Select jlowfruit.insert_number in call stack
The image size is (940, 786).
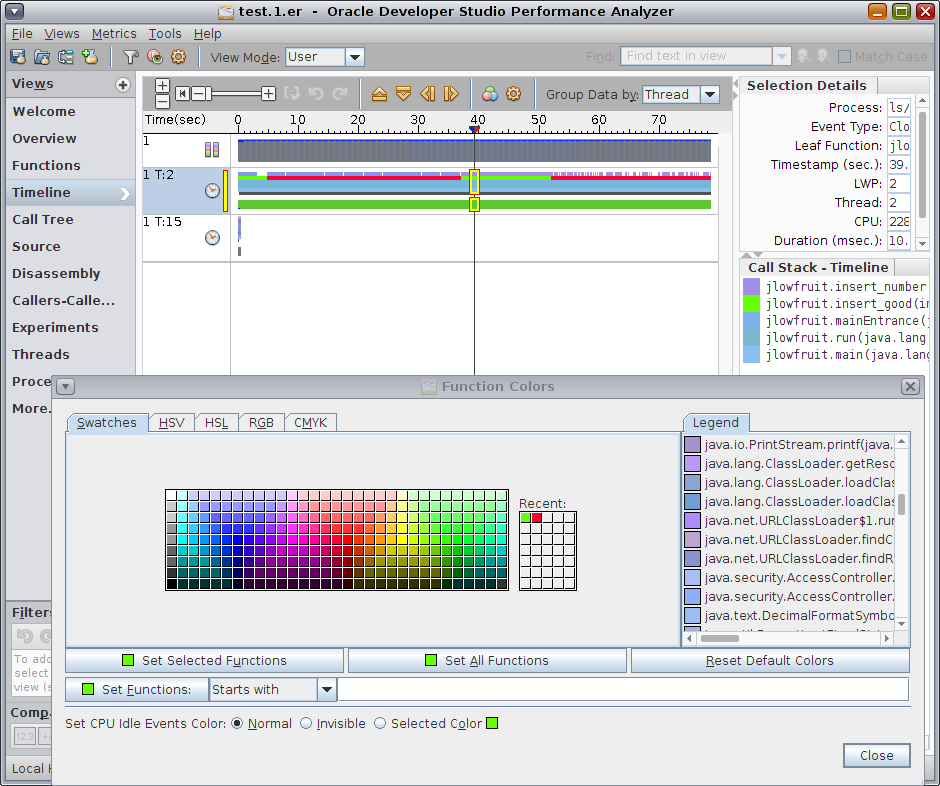coord(836,287)
